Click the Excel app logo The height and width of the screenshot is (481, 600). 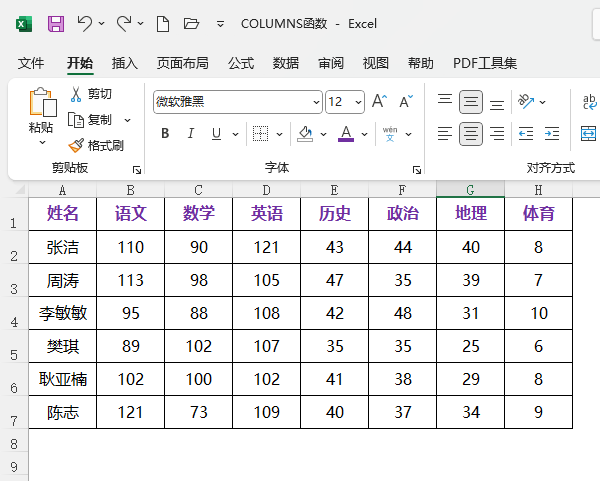tap(24, 24)
